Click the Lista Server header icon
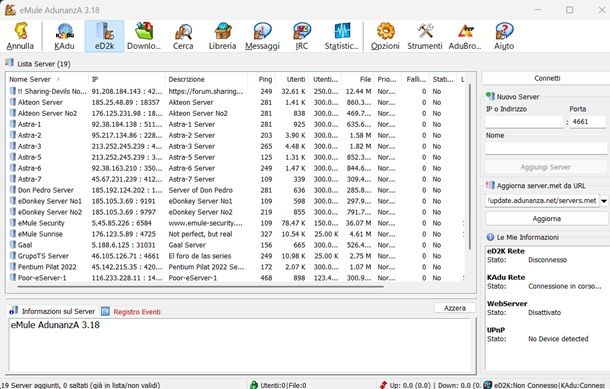610x389 pixels. [x=9, y=63]
